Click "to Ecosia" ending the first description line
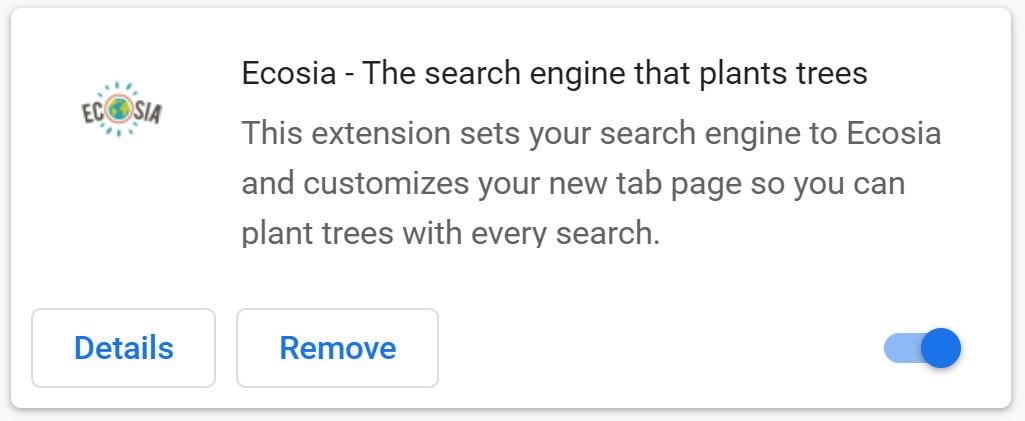1025x421 pixels. (x=880, y=133)
